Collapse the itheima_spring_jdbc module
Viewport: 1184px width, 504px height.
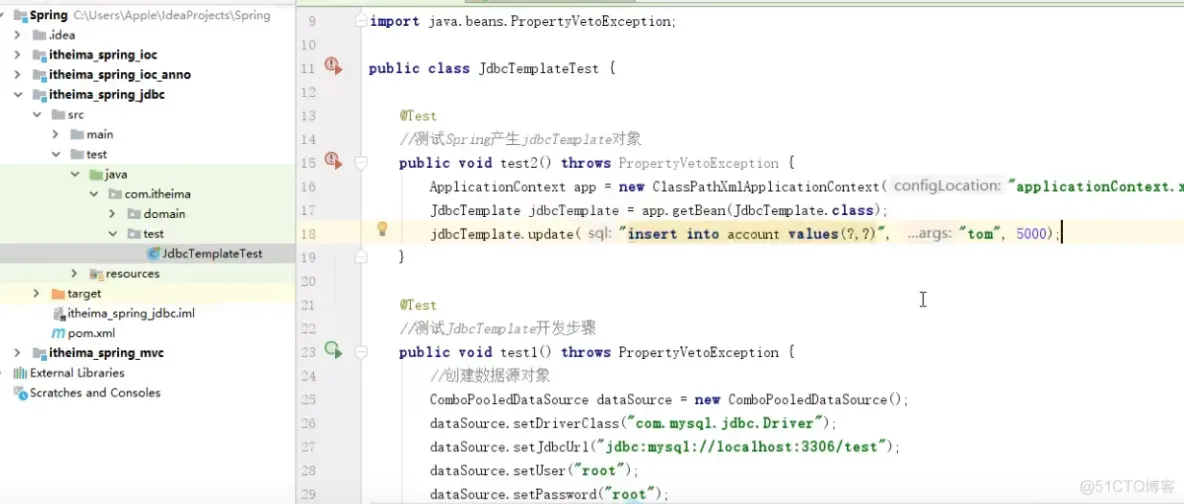coord(17,95)
